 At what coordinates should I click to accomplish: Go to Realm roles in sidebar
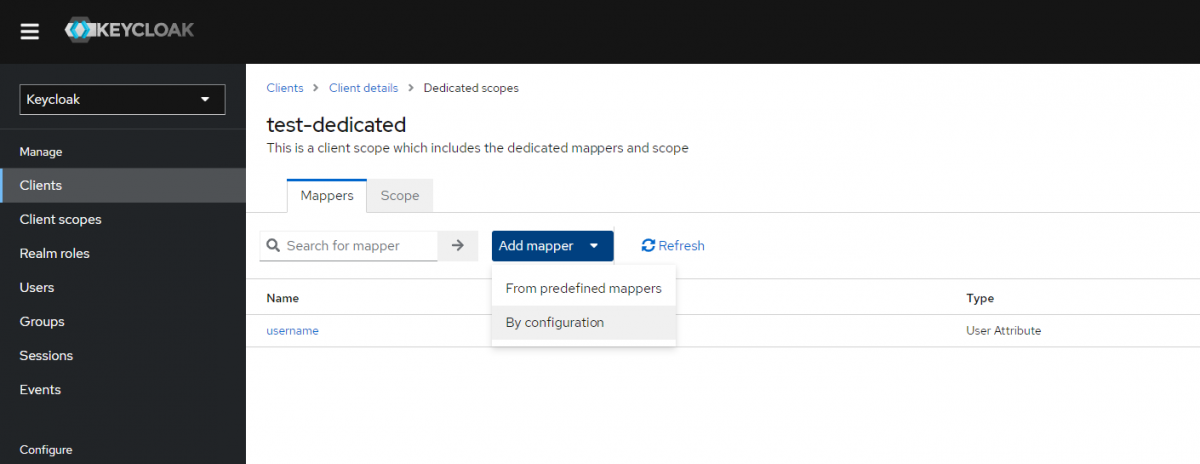(x=54, y=254)
